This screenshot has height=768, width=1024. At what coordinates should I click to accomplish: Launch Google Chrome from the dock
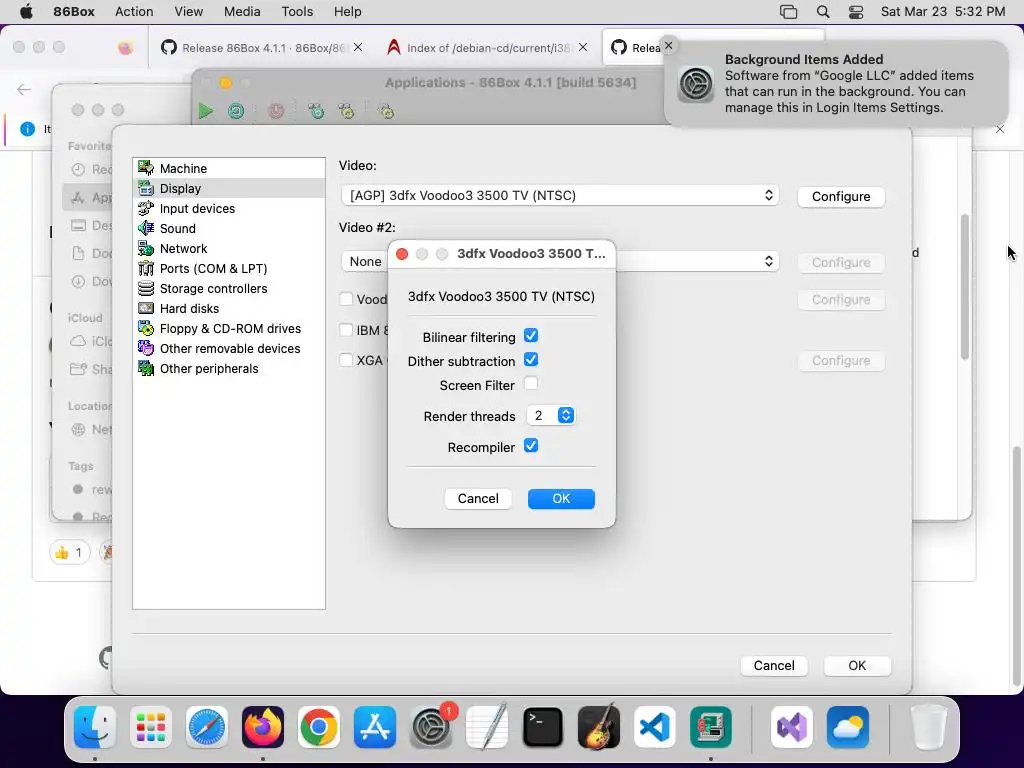[x=319, y=727]
